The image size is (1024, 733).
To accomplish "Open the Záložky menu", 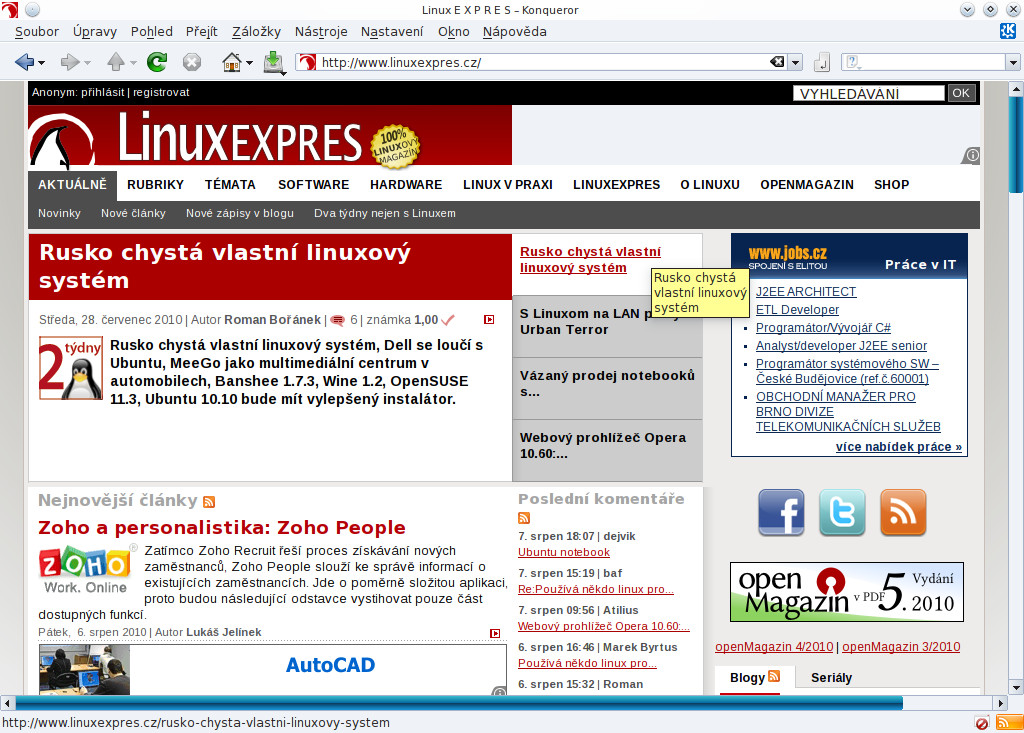I will click(x=256, y=31).
